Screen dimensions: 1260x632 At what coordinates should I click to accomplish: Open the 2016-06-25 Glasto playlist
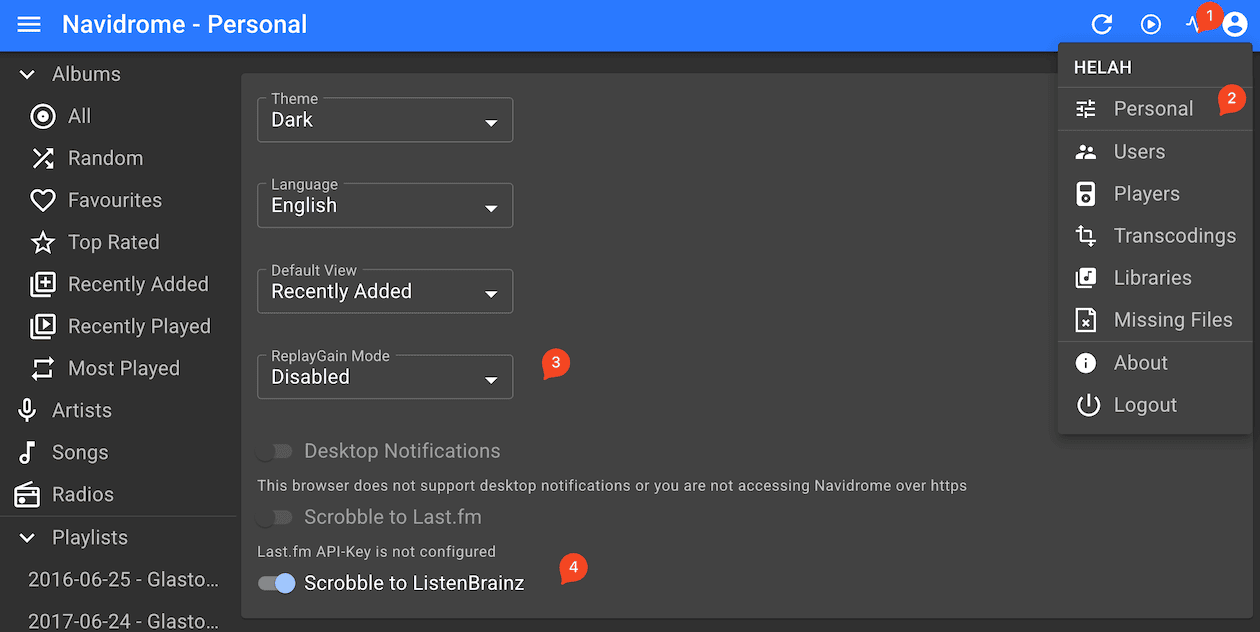point(122,579)
